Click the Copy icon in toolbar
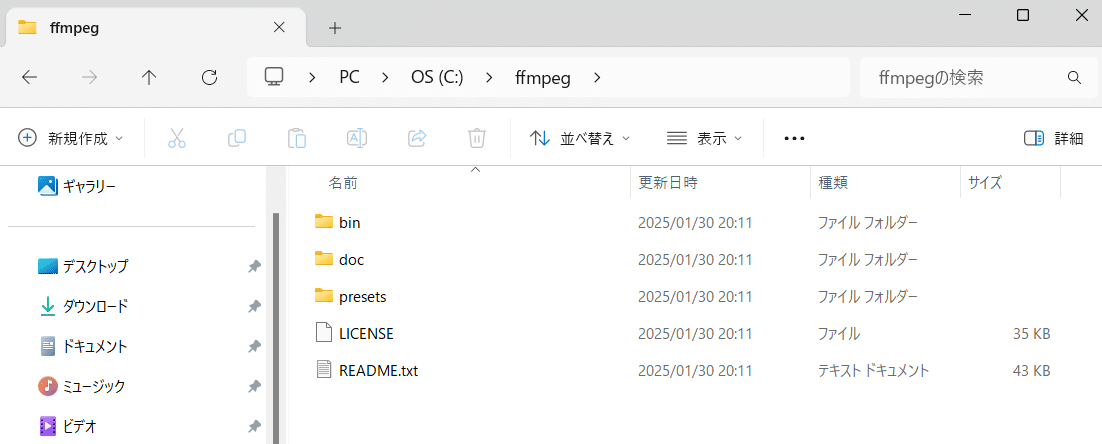Viewport: 1102px width, 444px height. tap(237, 138)
